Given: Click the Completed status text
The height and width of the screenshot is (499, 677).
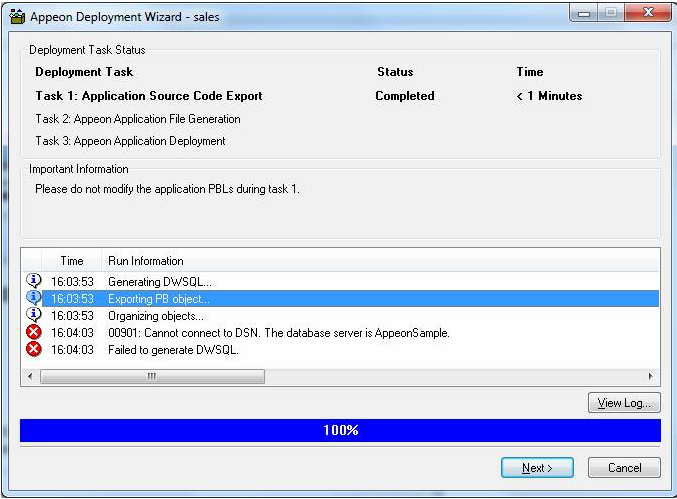Looking at the screenshot, I should tap(405, 96).
